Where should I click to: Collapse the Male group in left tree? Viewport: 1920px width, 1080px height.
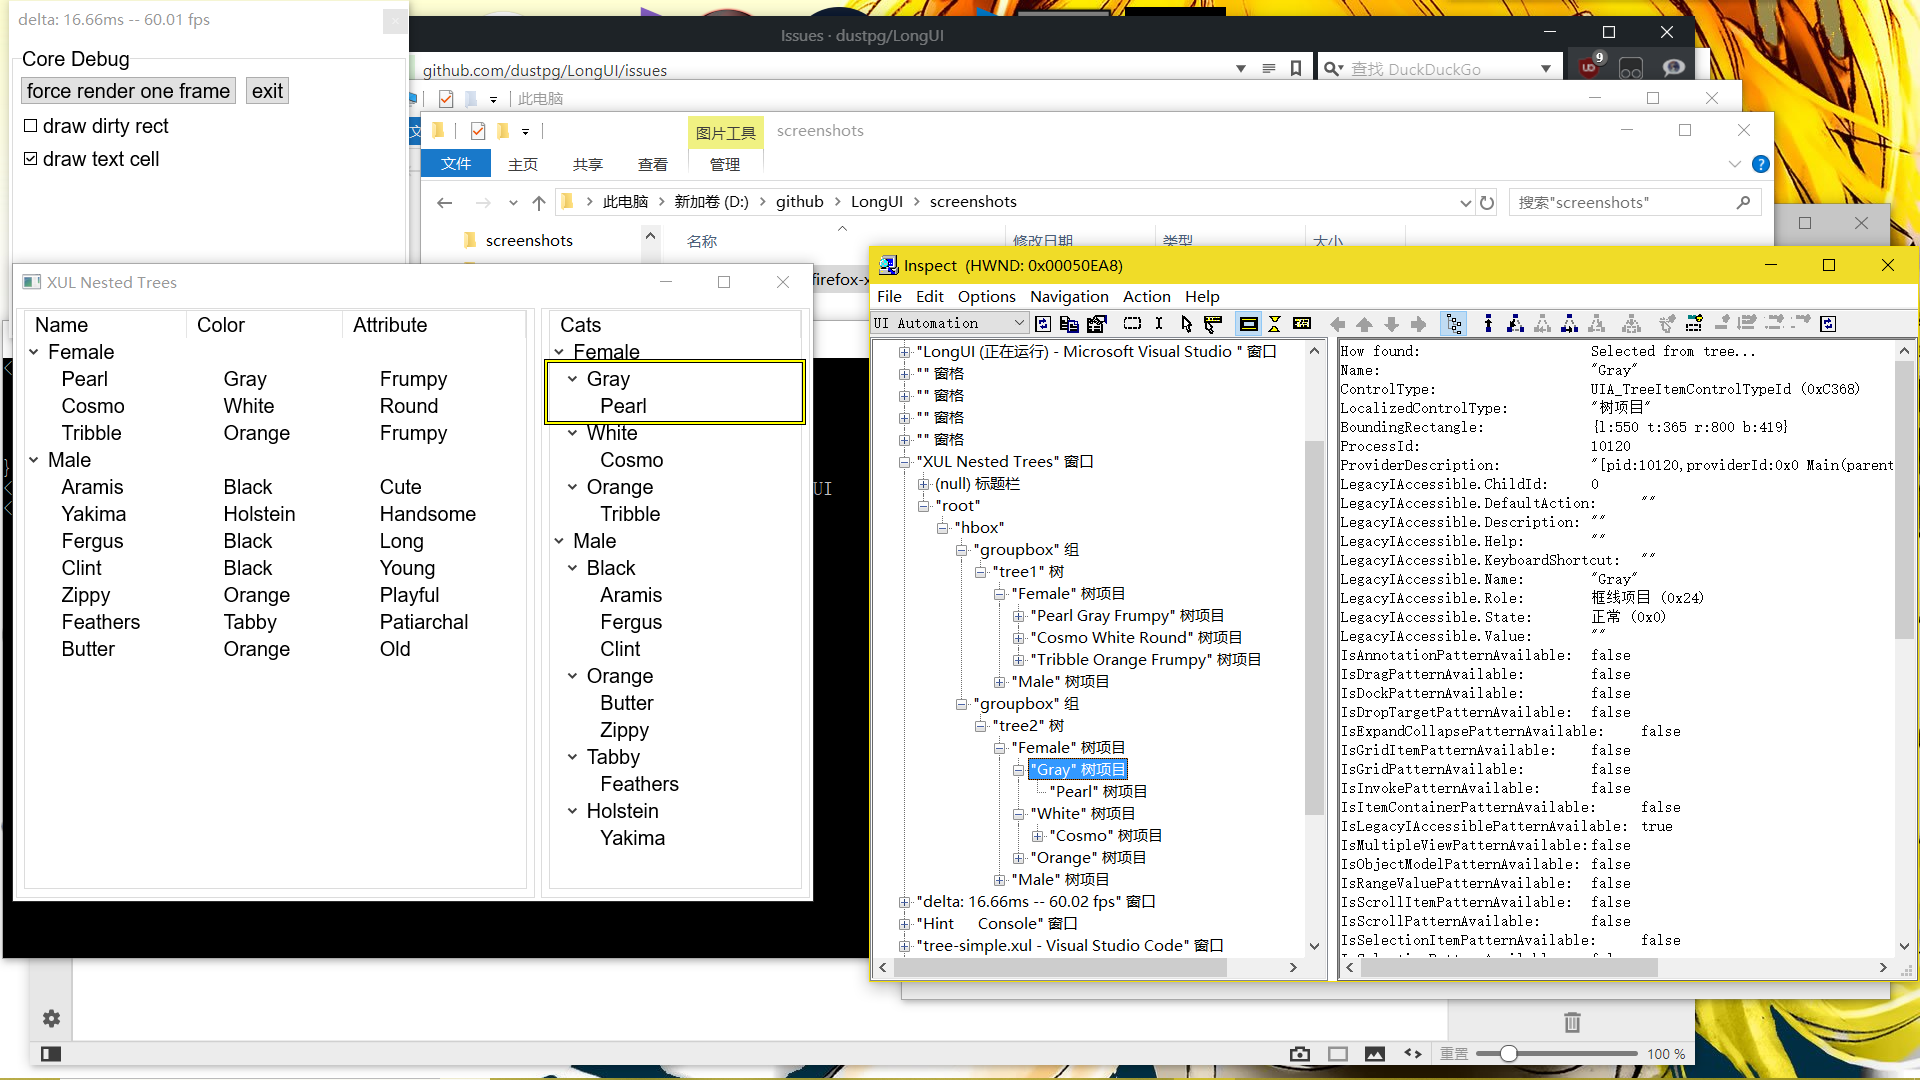click(x=34, y=460)
